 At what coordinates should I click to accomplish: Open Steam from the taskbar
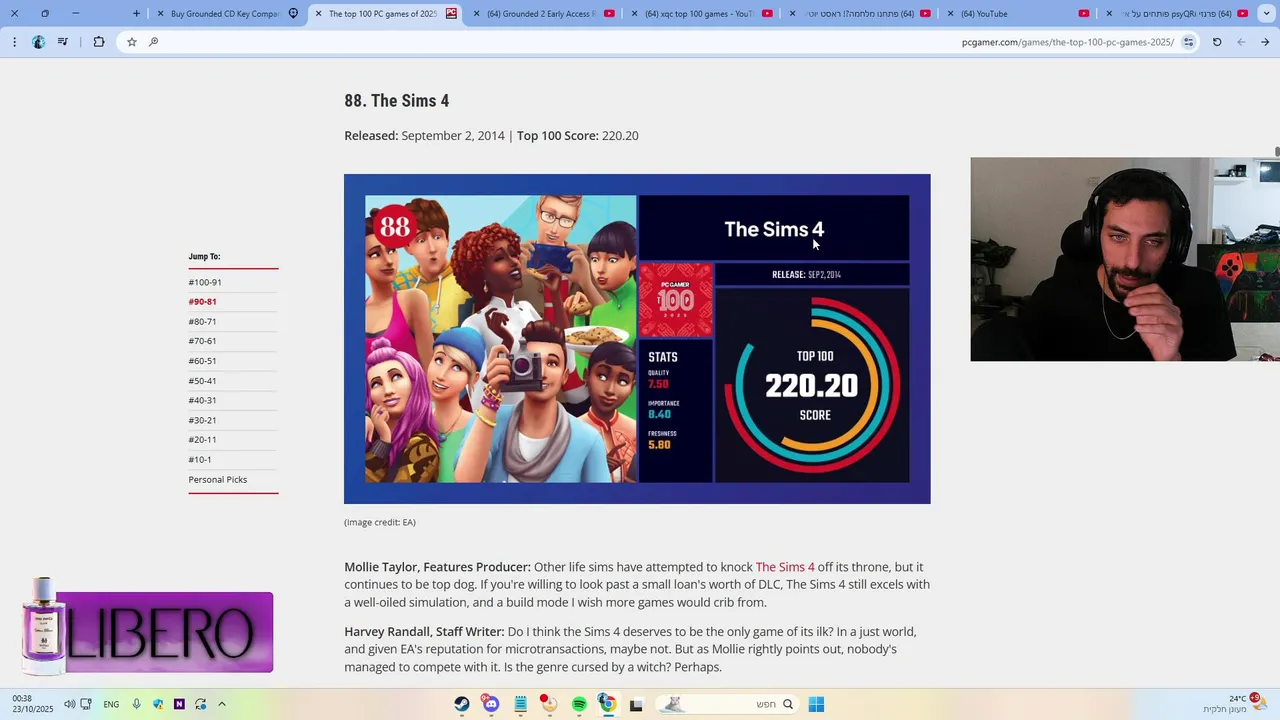[462, 704]
